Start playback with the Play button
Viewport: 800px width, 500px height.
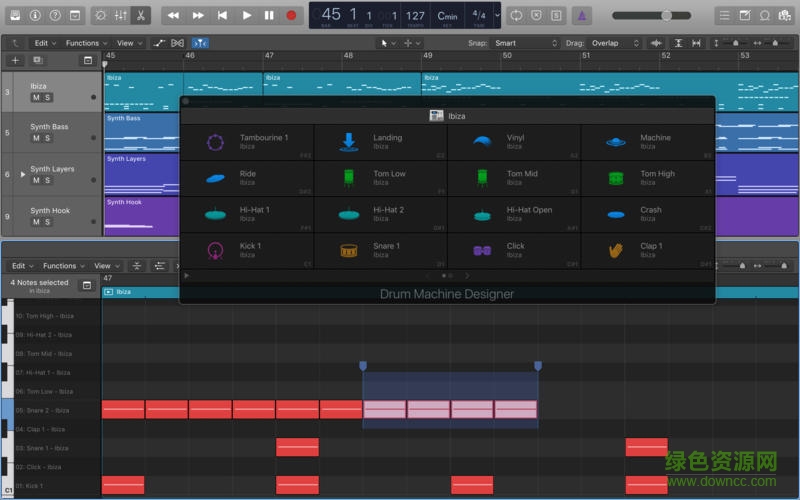(246, 15)
